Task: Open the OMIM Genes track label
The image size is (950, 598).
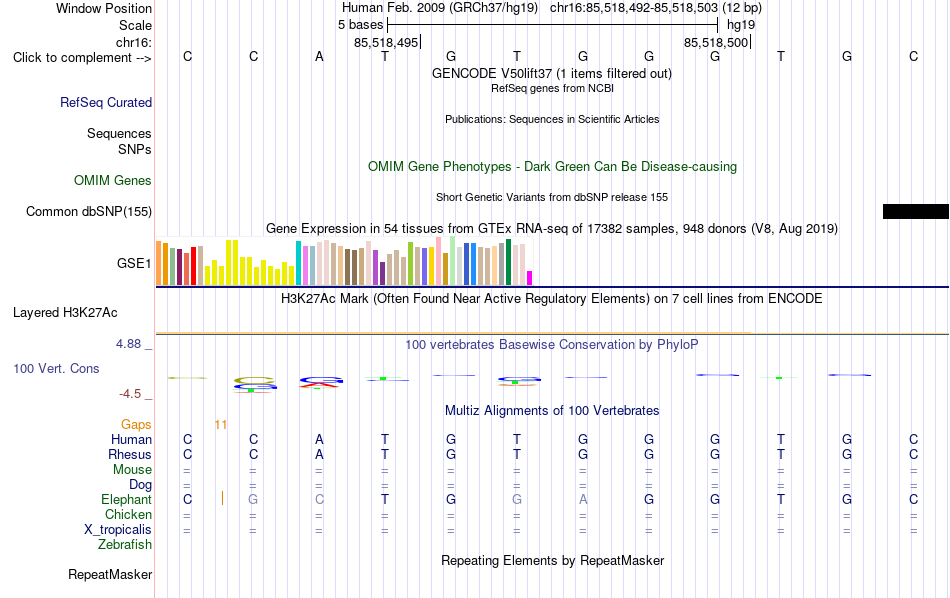Action: pyautogui.click(x=113, y=181)
